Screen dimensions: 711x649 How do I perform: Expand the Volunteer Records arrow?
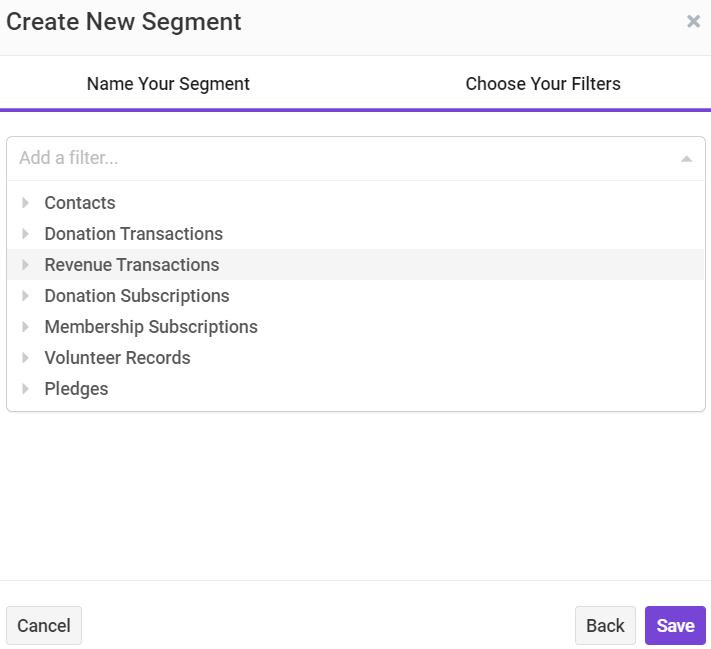coord(25,357)
